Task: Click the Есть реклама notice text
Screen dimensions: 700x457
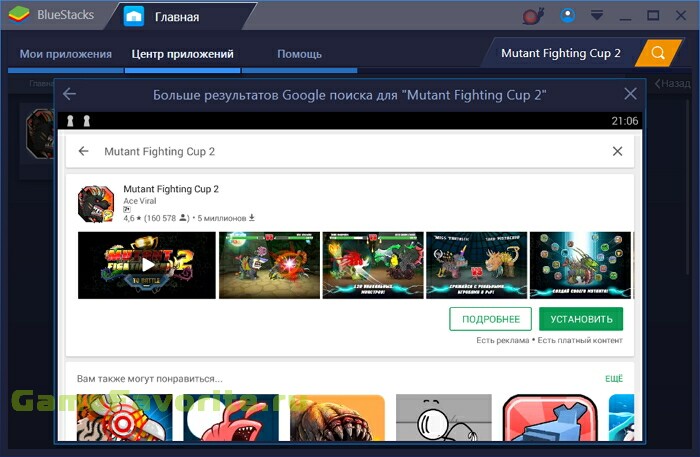Action: 503,341
